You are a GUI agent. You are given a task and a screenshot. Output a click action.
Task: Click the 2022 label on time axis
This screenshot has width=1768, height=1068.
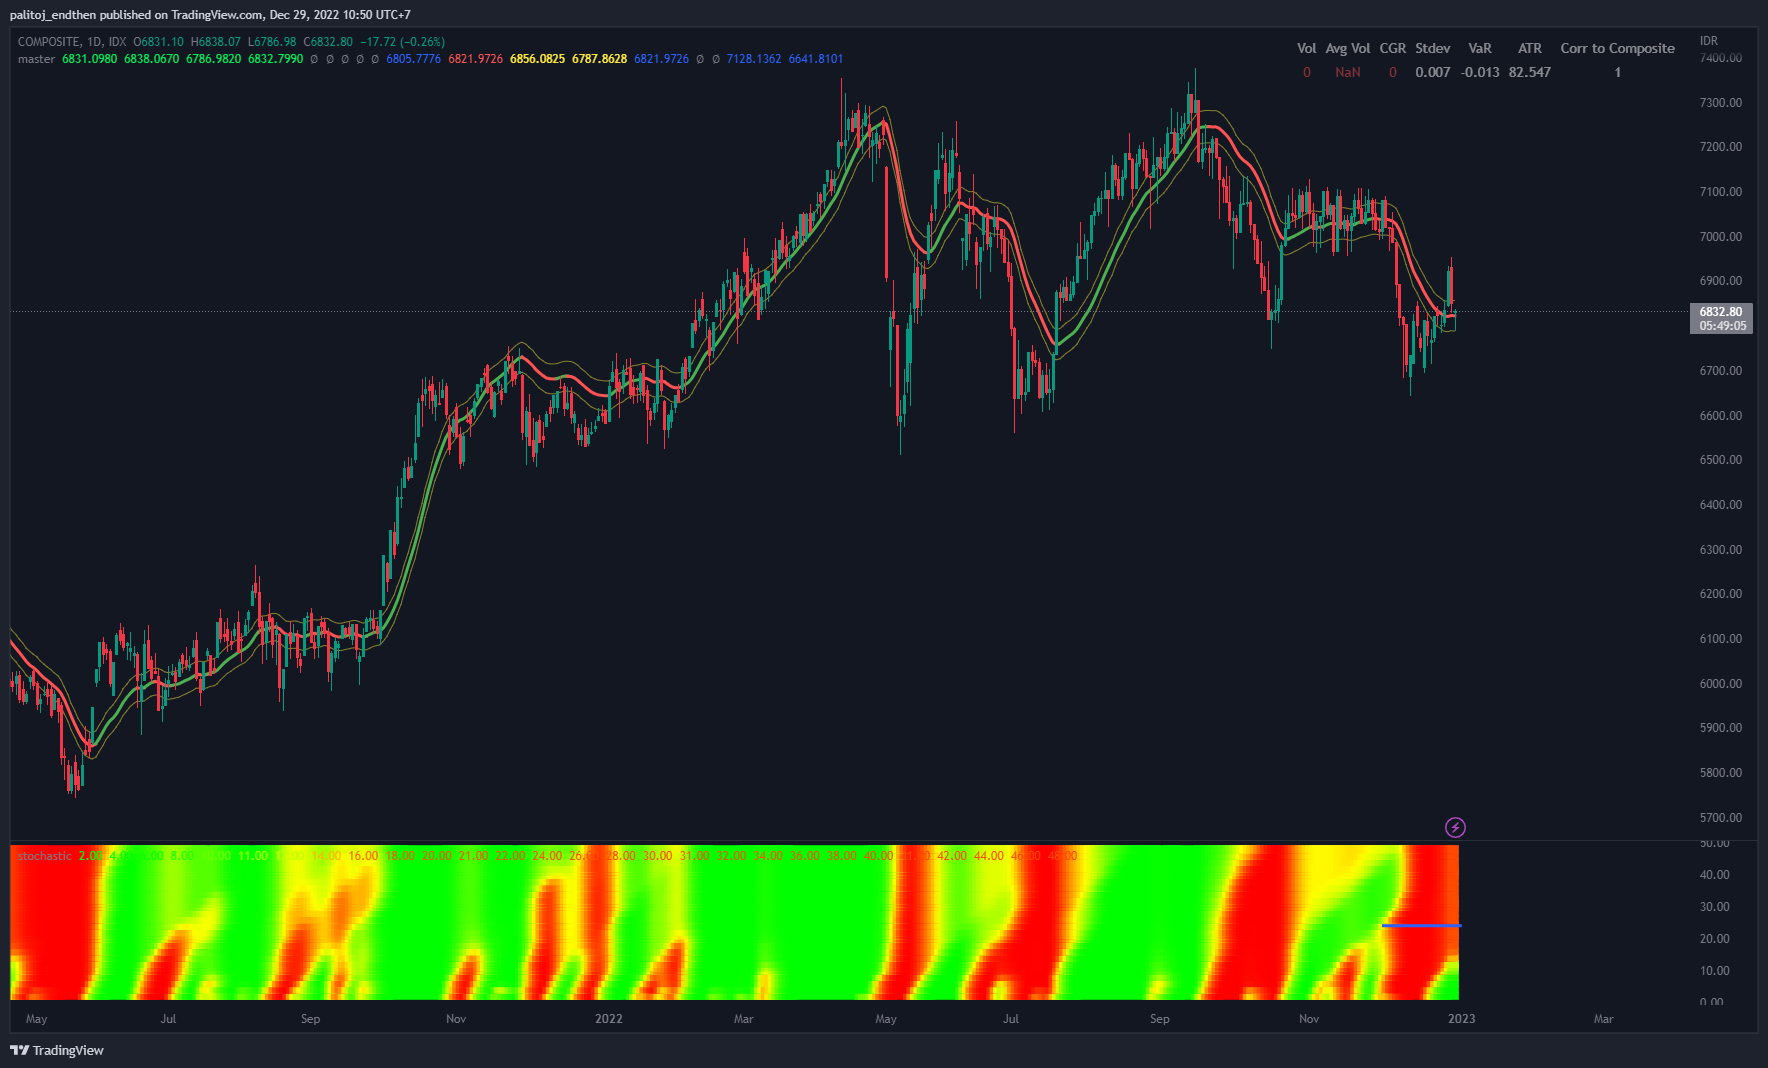point(608,1019)
